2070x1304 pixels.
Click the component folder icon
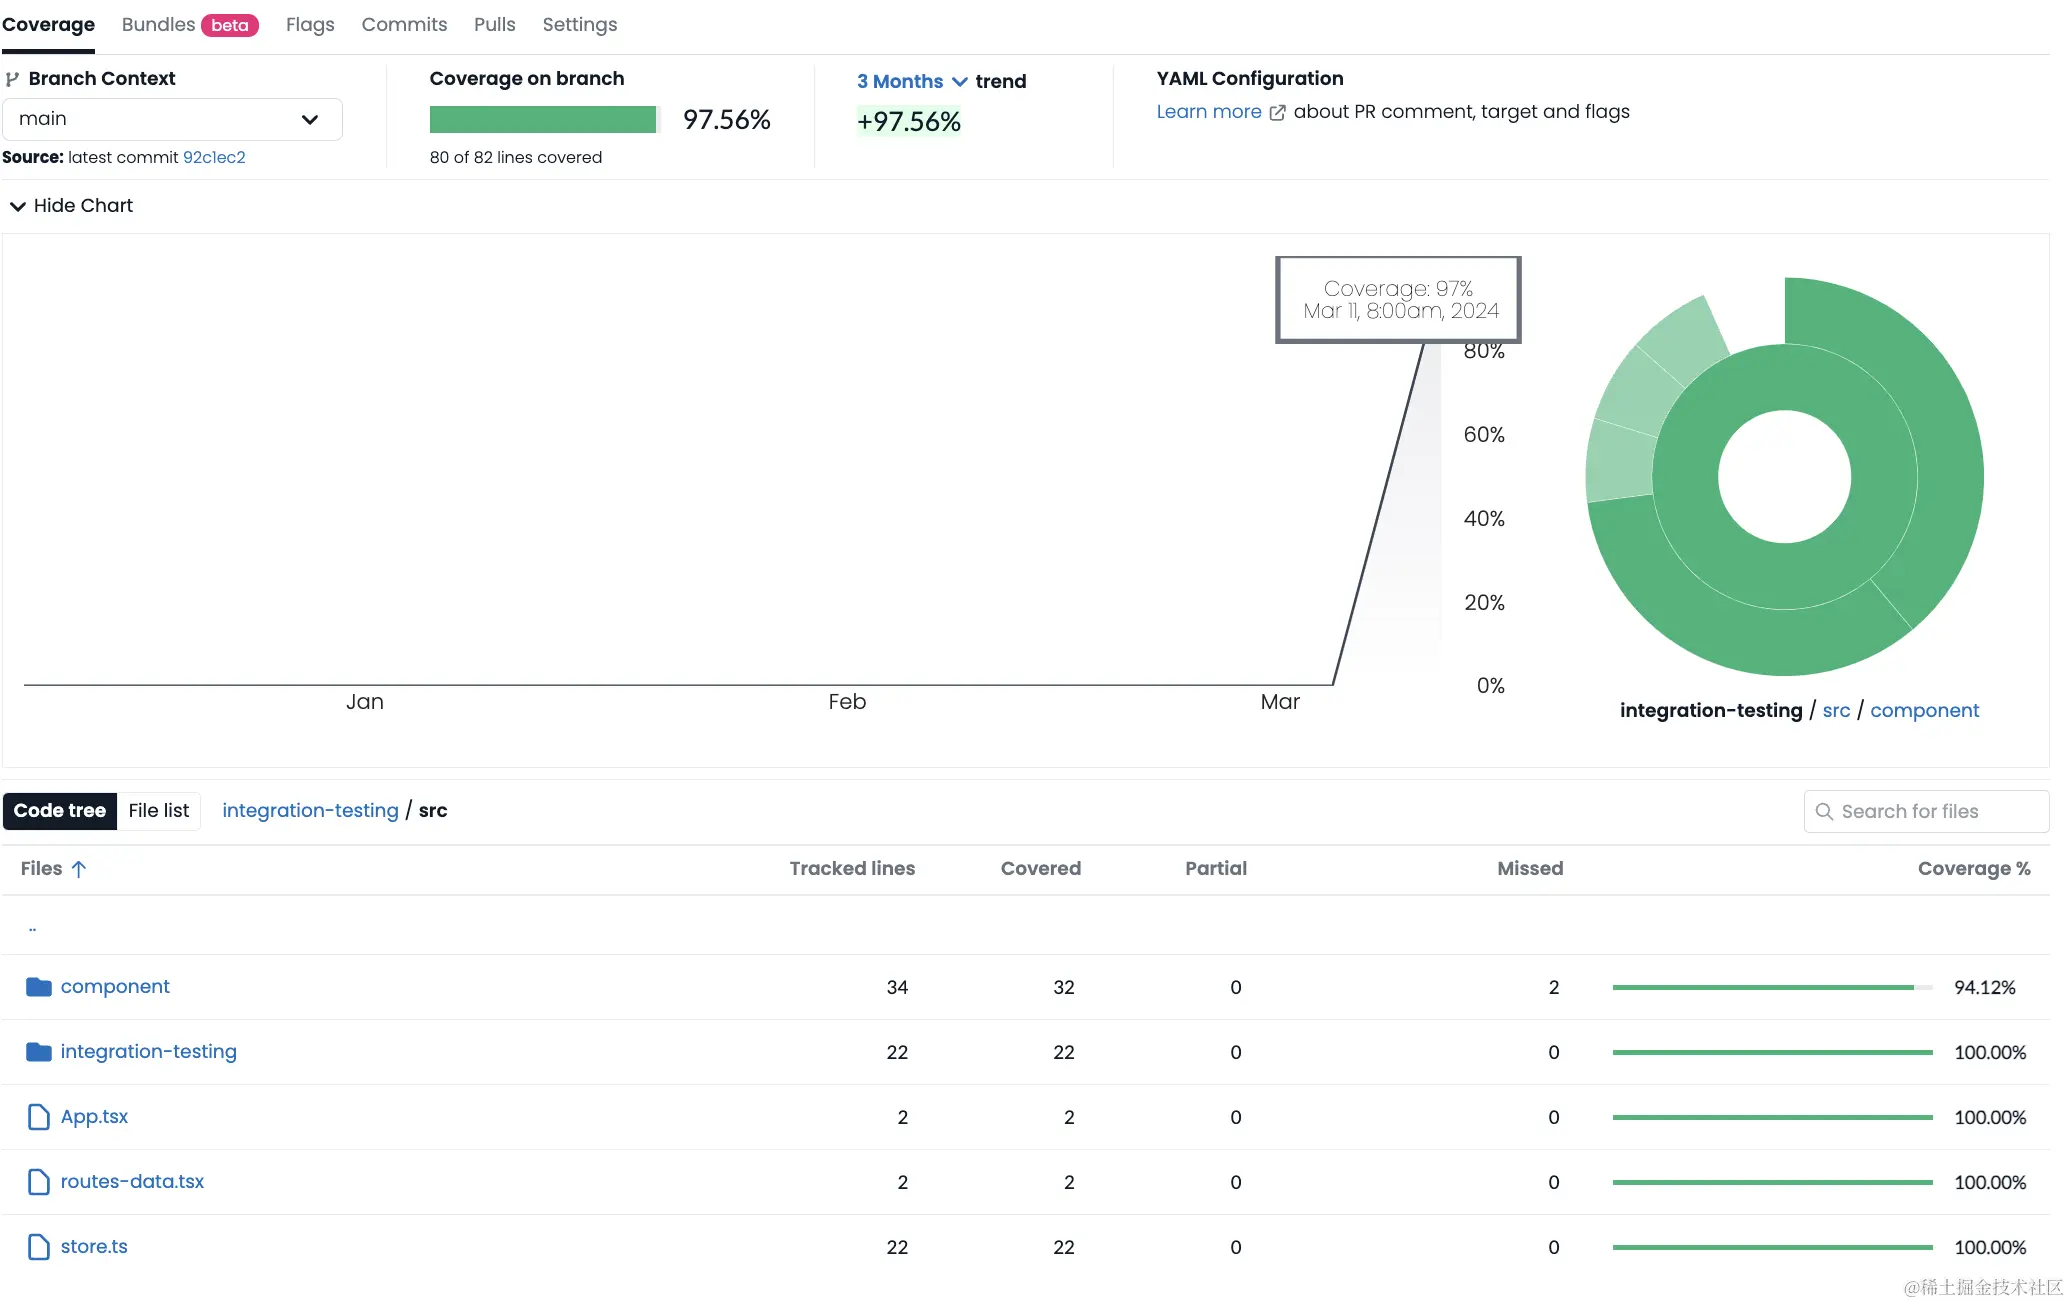point(39,987)
